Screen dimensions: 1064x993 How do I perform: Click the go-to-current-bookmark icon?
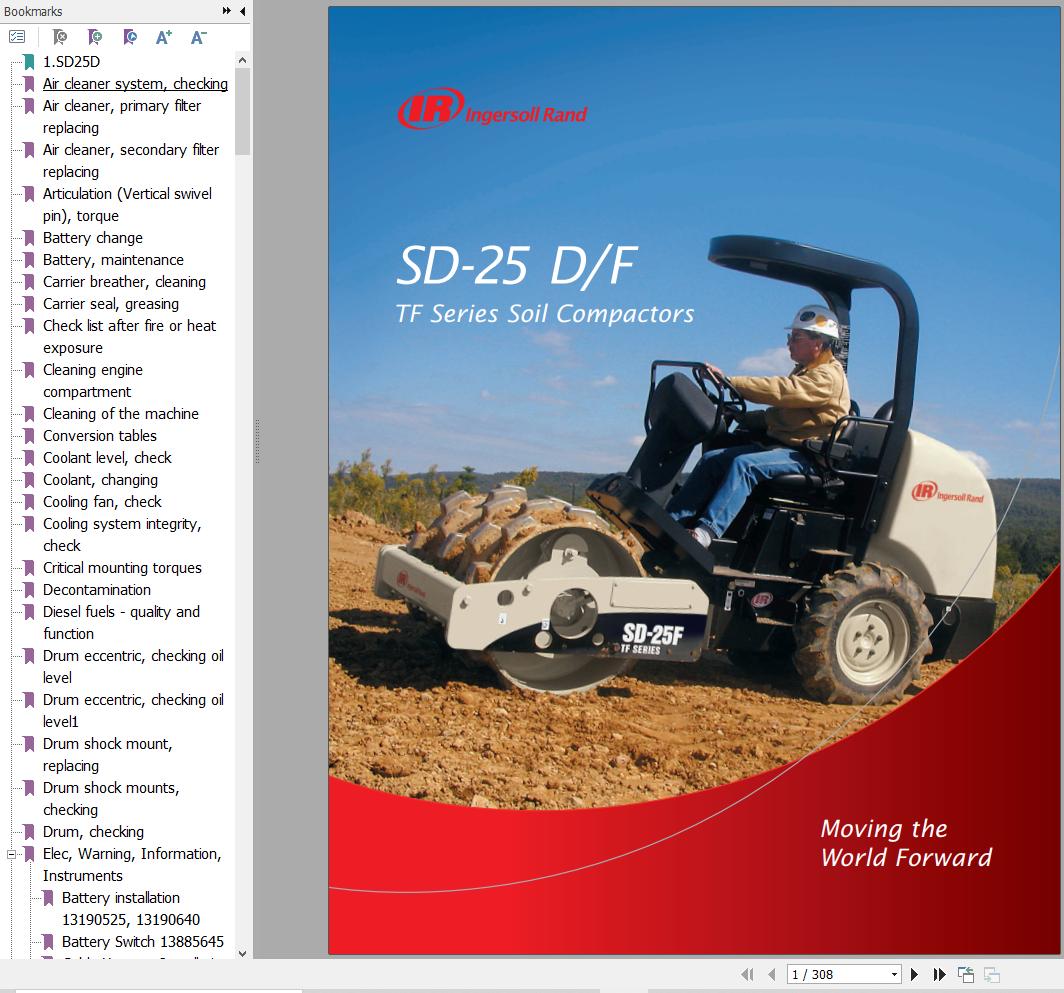coord(130,37)
